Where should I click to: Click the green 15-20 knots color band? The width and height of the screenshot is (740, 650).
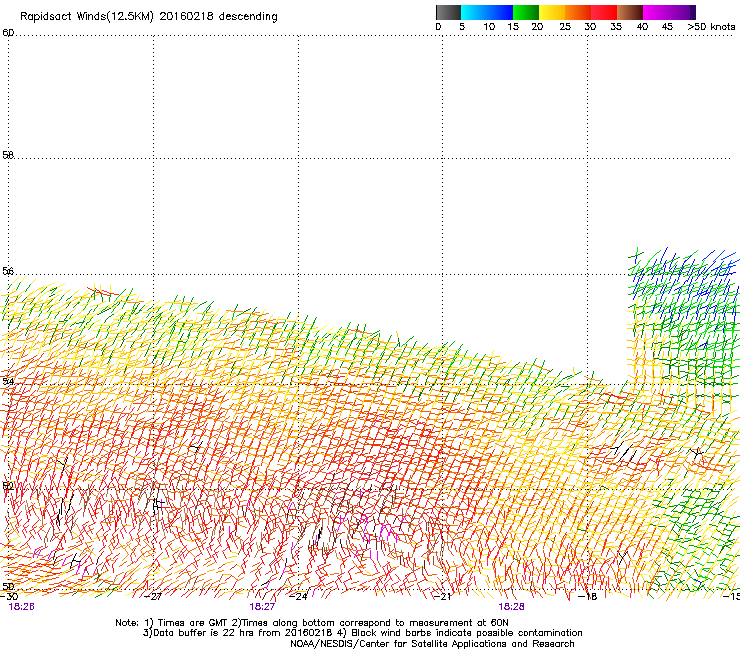(526, 12)
